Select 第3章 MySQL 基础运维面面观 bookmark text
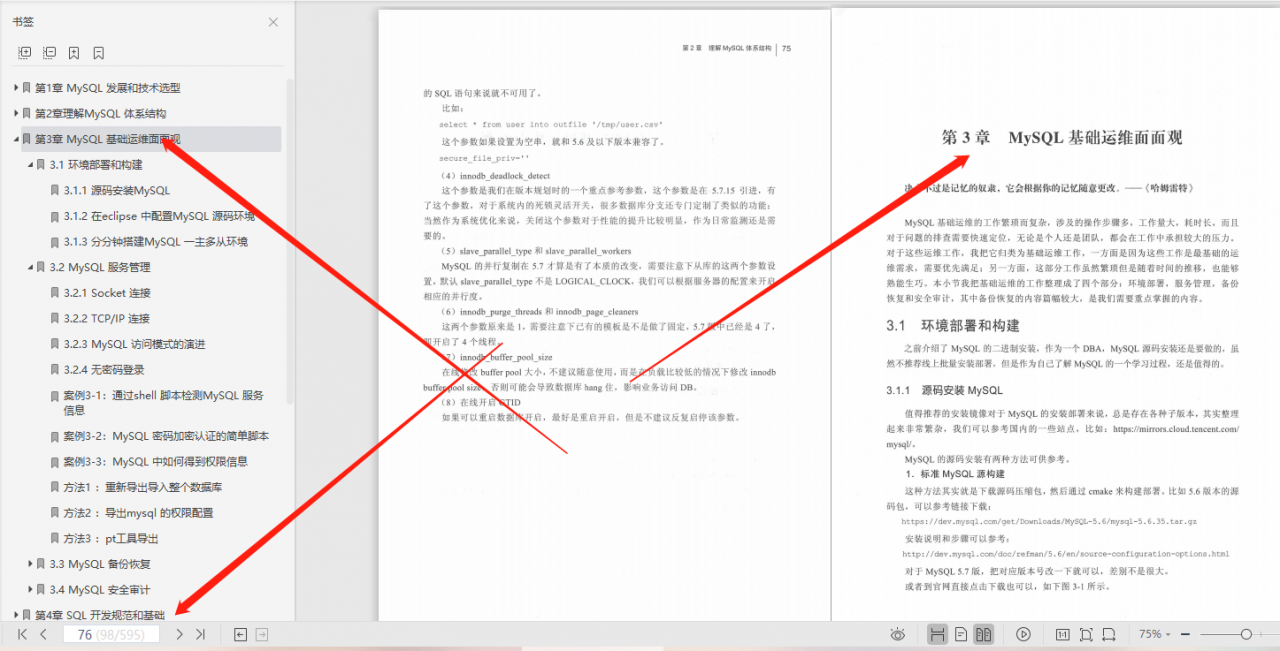Image resolution: width=1280 pixels, height=651 pixels. [x=108, y=139]
